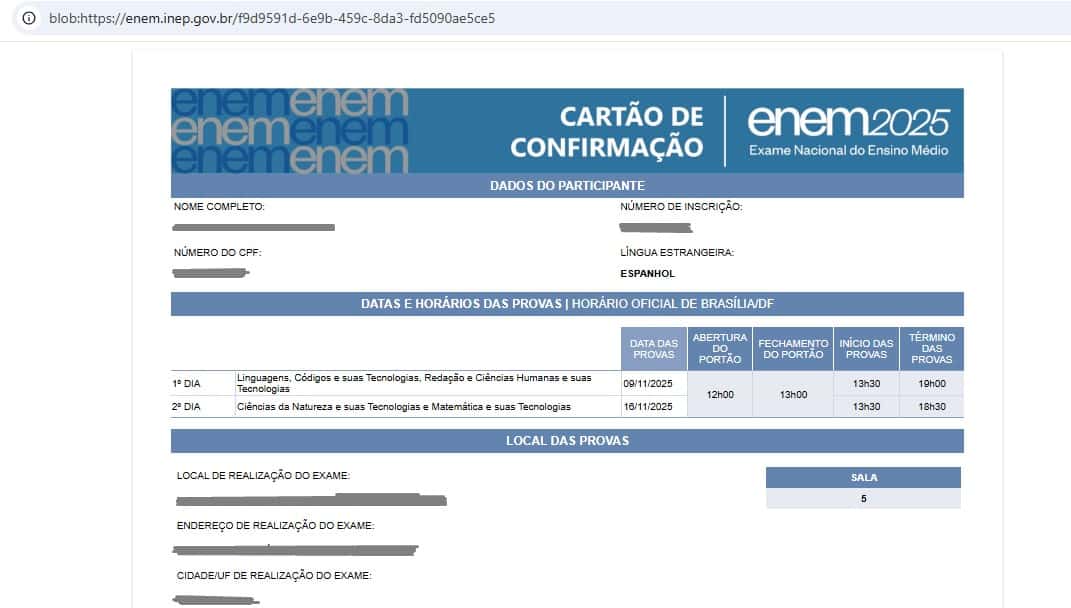This screenshot has width=1071, height=608.
Task: Expand the LOCAL DAS PROVAS section banner
Action: click(569, 440)
